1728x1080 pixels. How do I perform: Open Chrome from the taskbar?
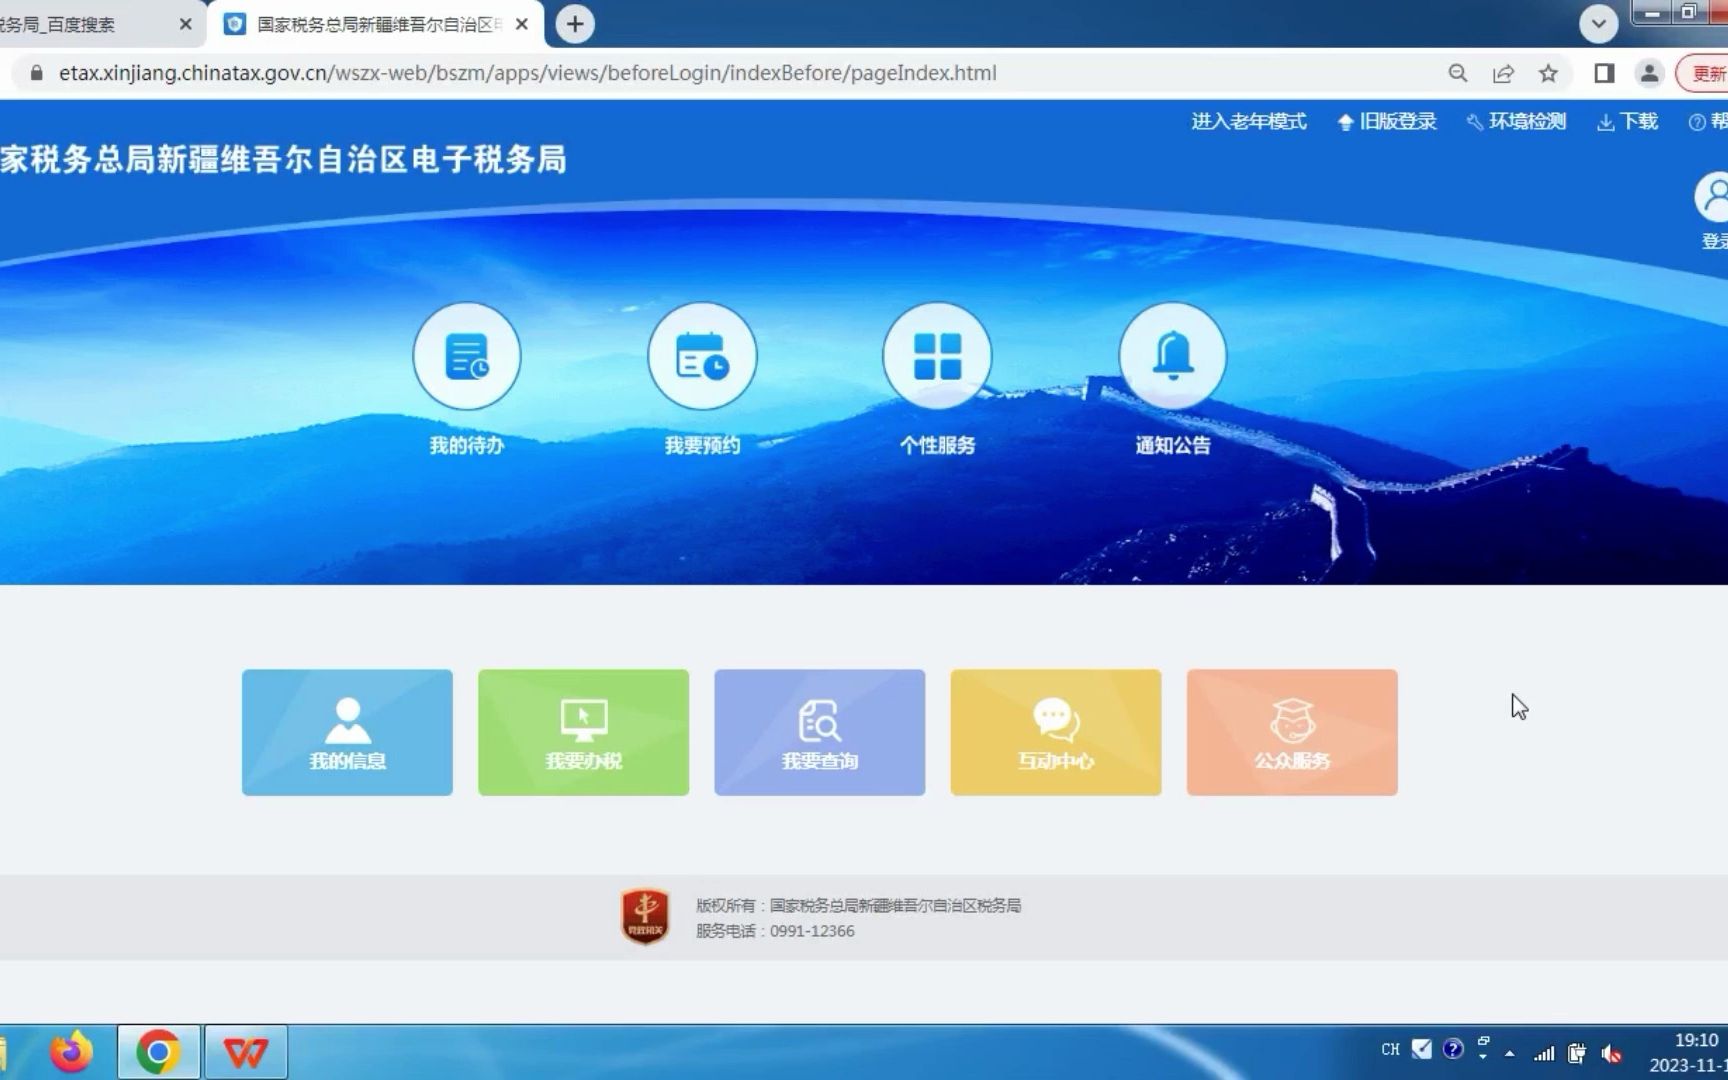[157, 1051]
